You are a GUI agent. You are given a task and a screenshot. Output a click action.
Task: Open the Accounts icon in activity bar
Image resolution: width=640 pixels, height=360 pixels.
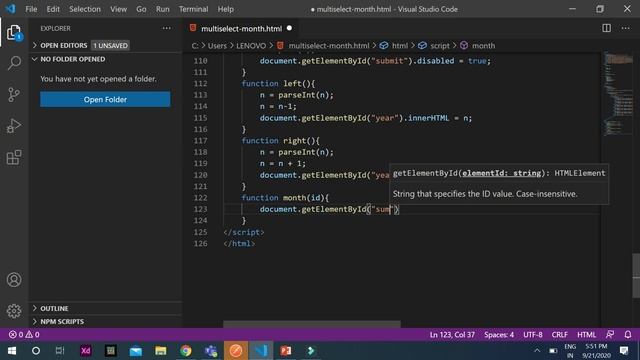tap(14, 280)
